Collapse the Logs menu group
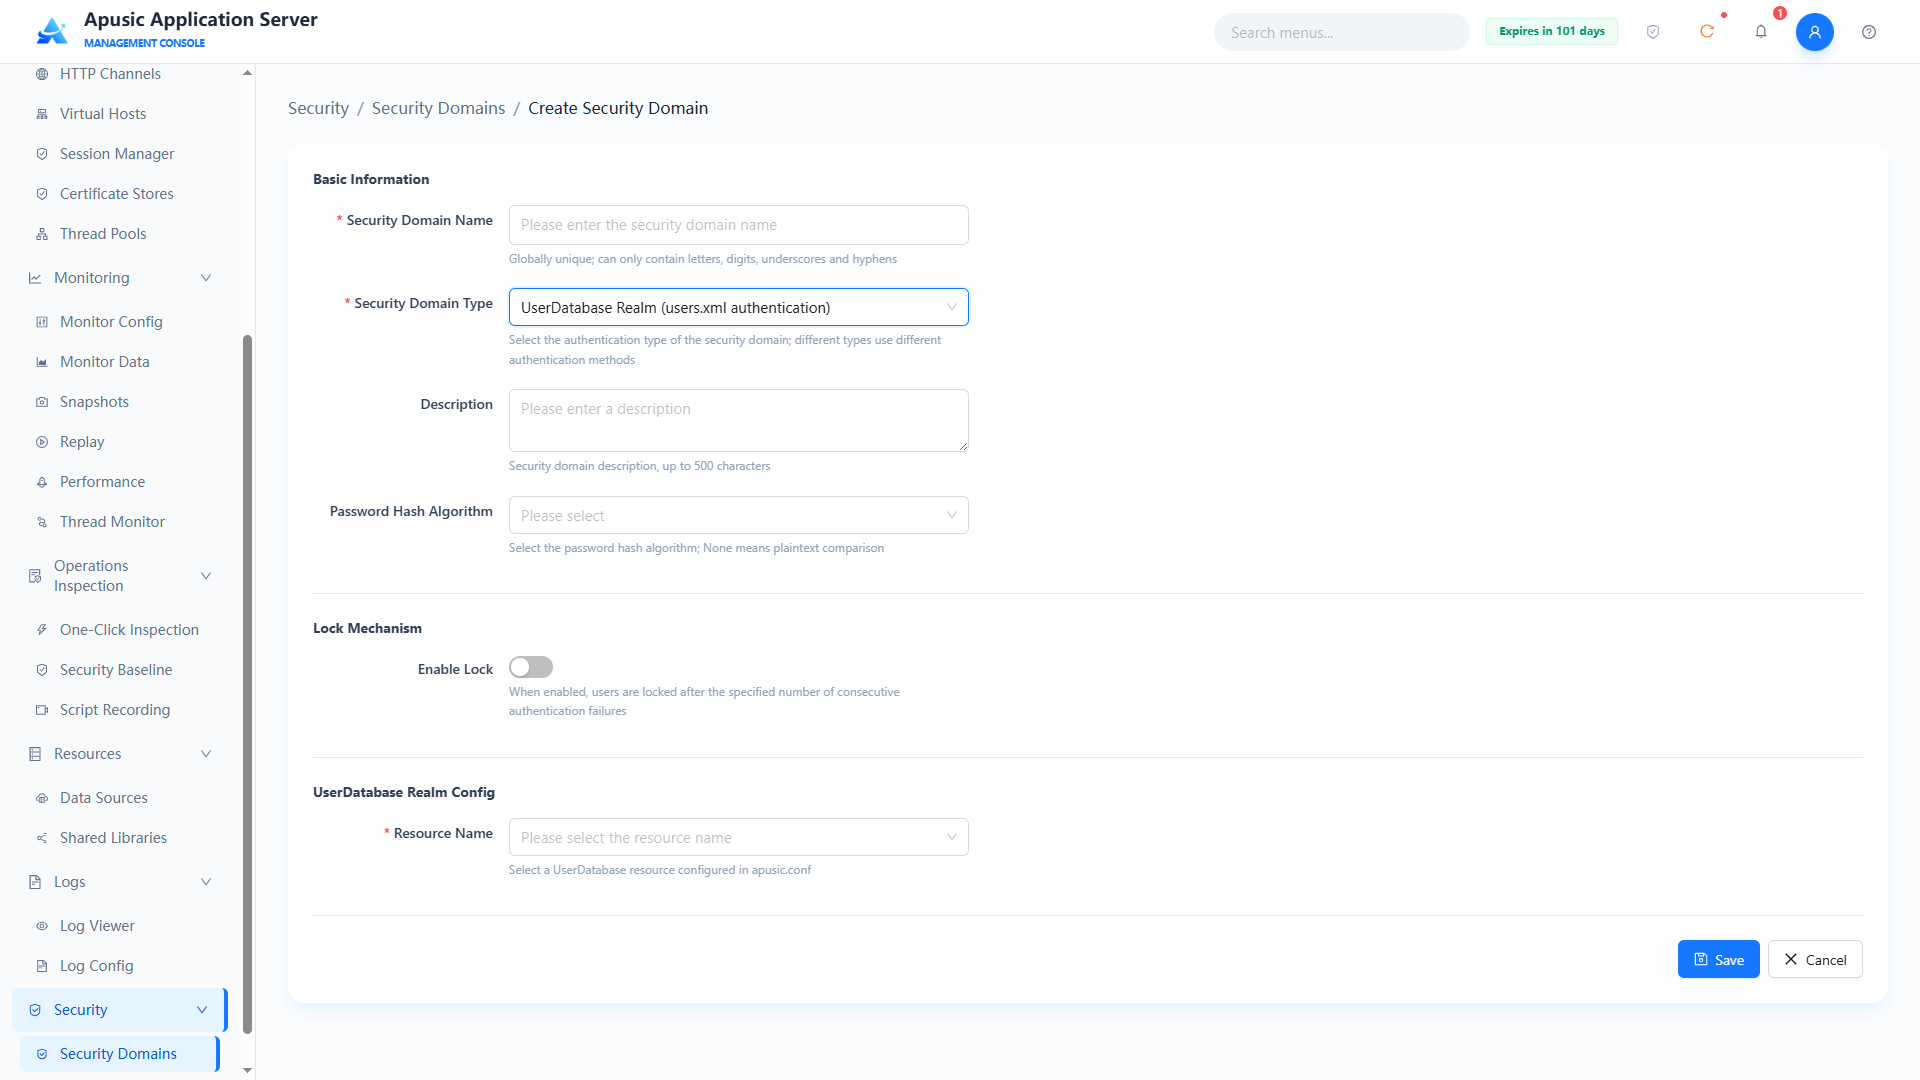The height and width of the screenshot is (1080, 1920). (x=120, y=882)
